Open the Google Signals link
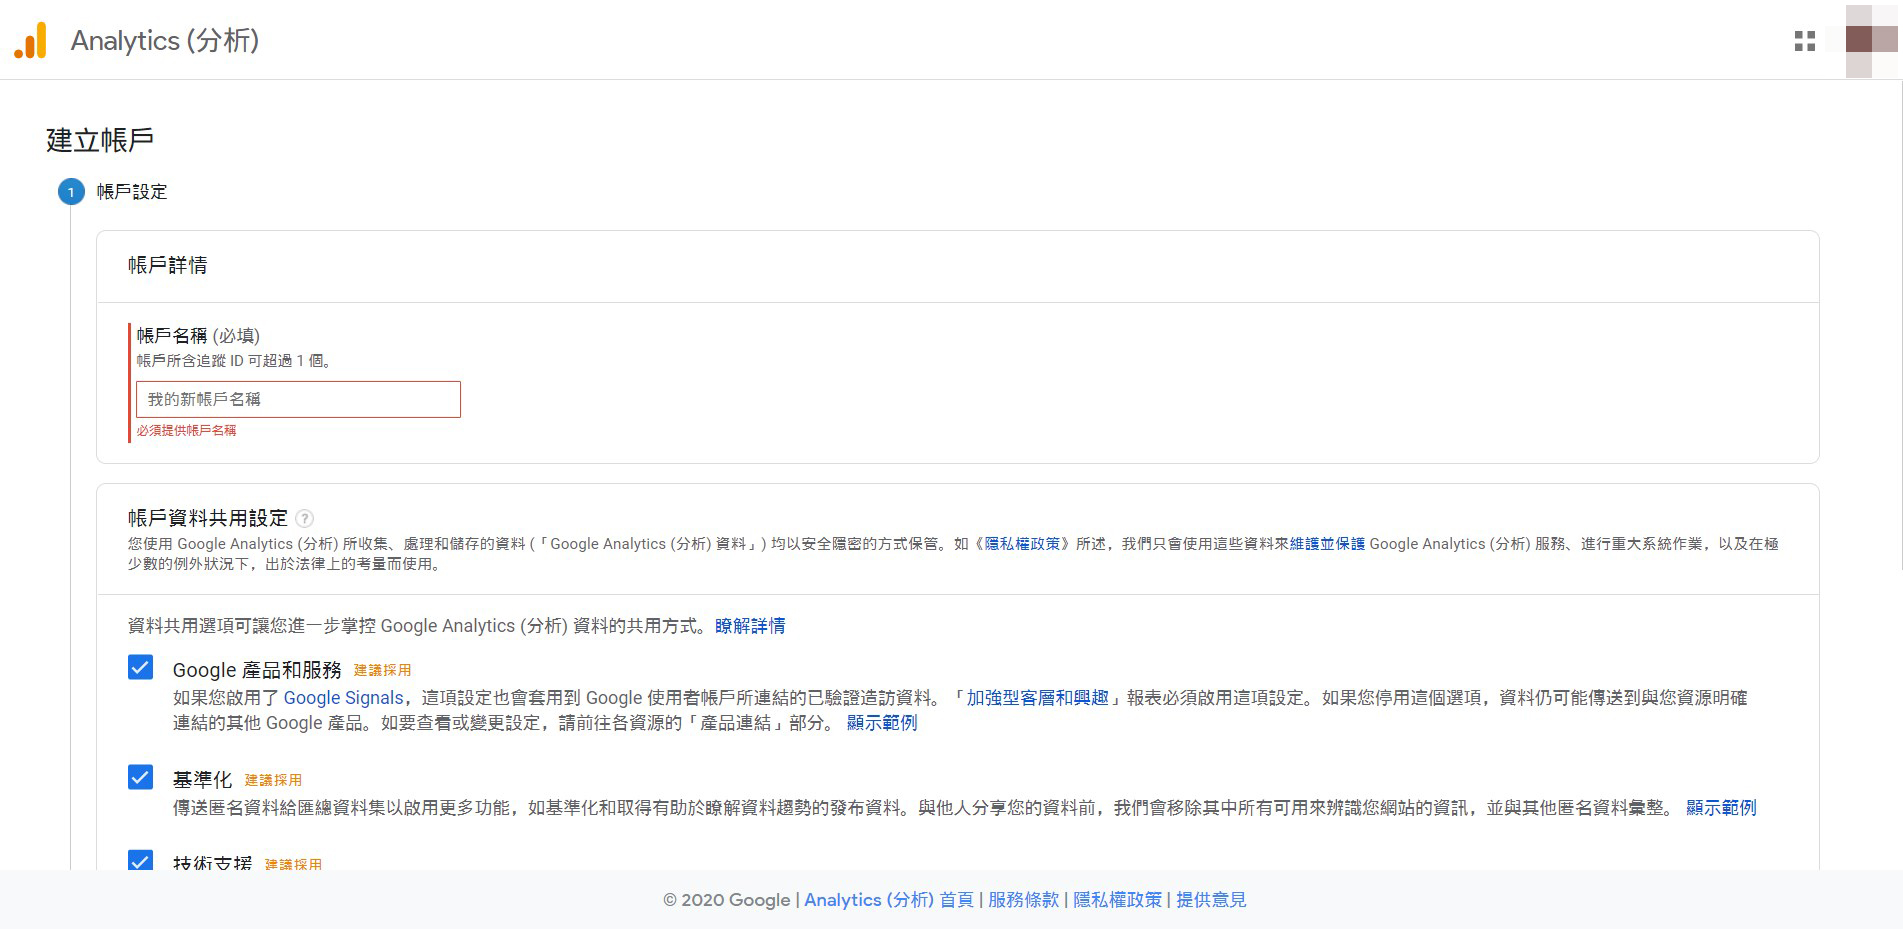 tap(343, 698)
